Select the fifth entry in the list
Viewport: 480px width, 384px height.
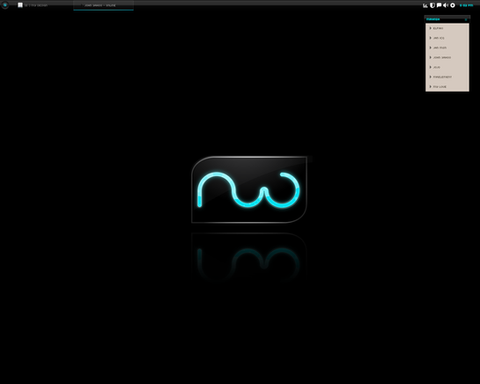point(447,67)
